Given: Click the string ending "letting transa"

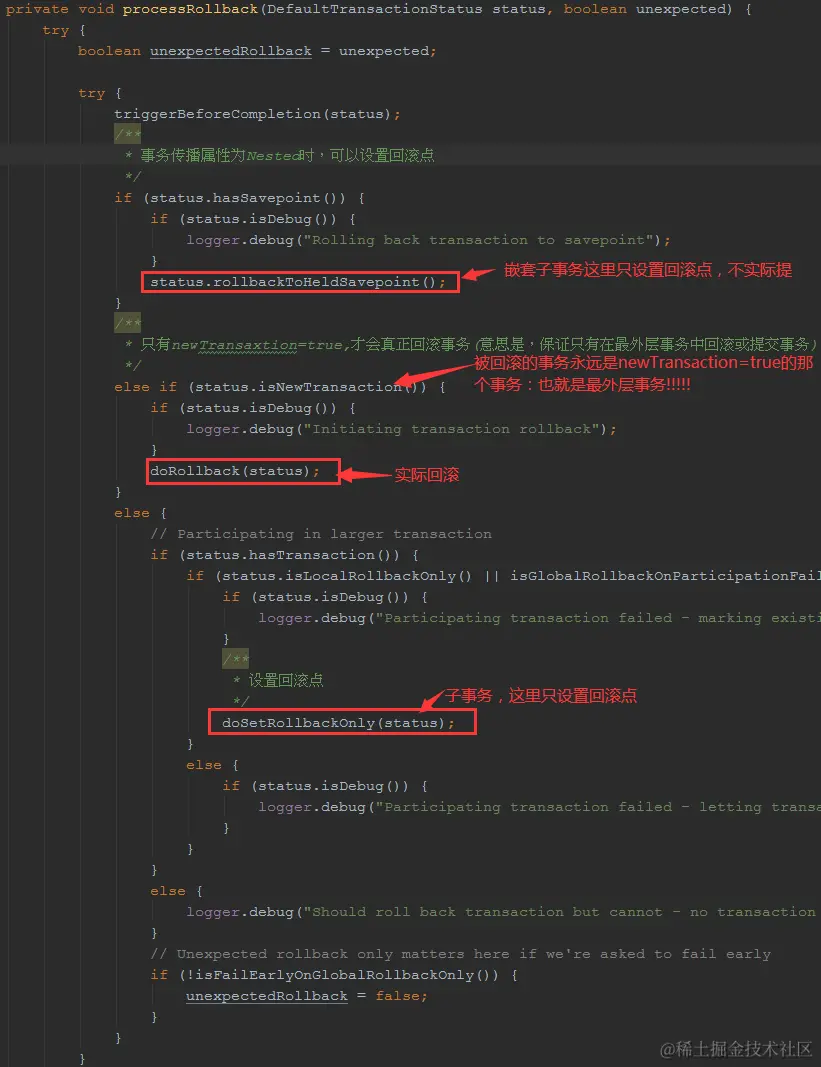Looking at the screenshot, I should click(x=598, y=807).
